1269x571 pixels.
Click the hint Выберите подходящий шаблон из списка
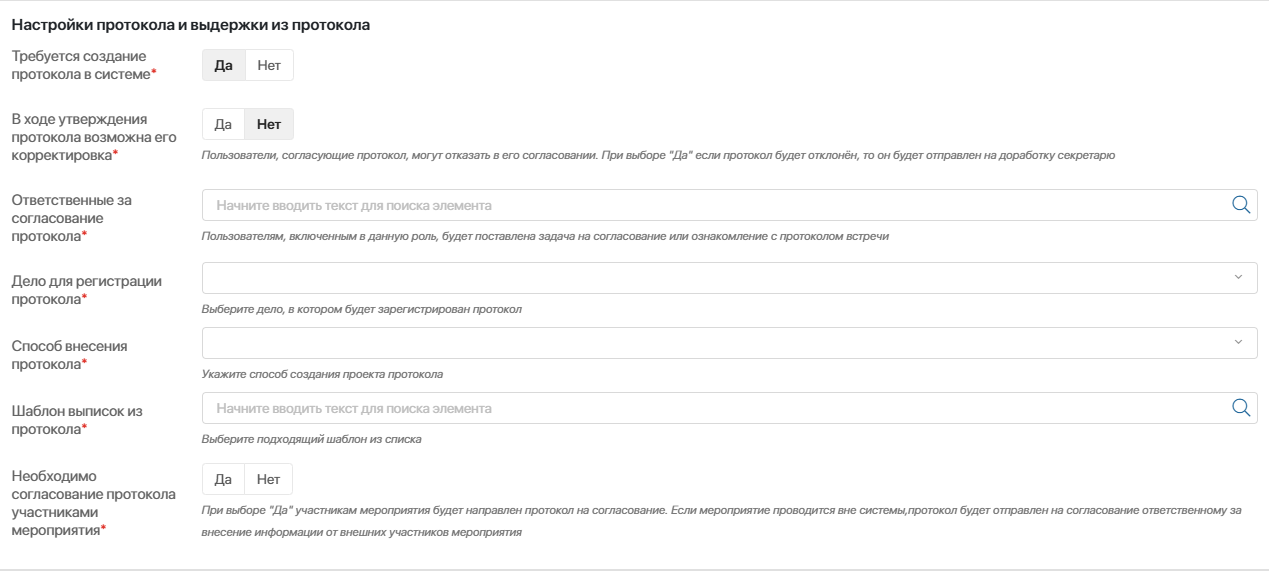pos(311,439)
